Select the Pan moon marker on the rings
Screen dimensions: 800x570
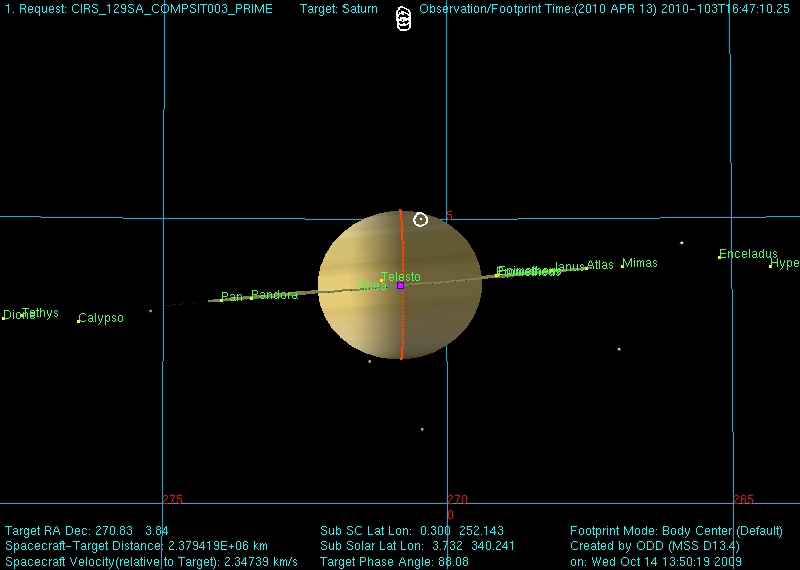222,300
